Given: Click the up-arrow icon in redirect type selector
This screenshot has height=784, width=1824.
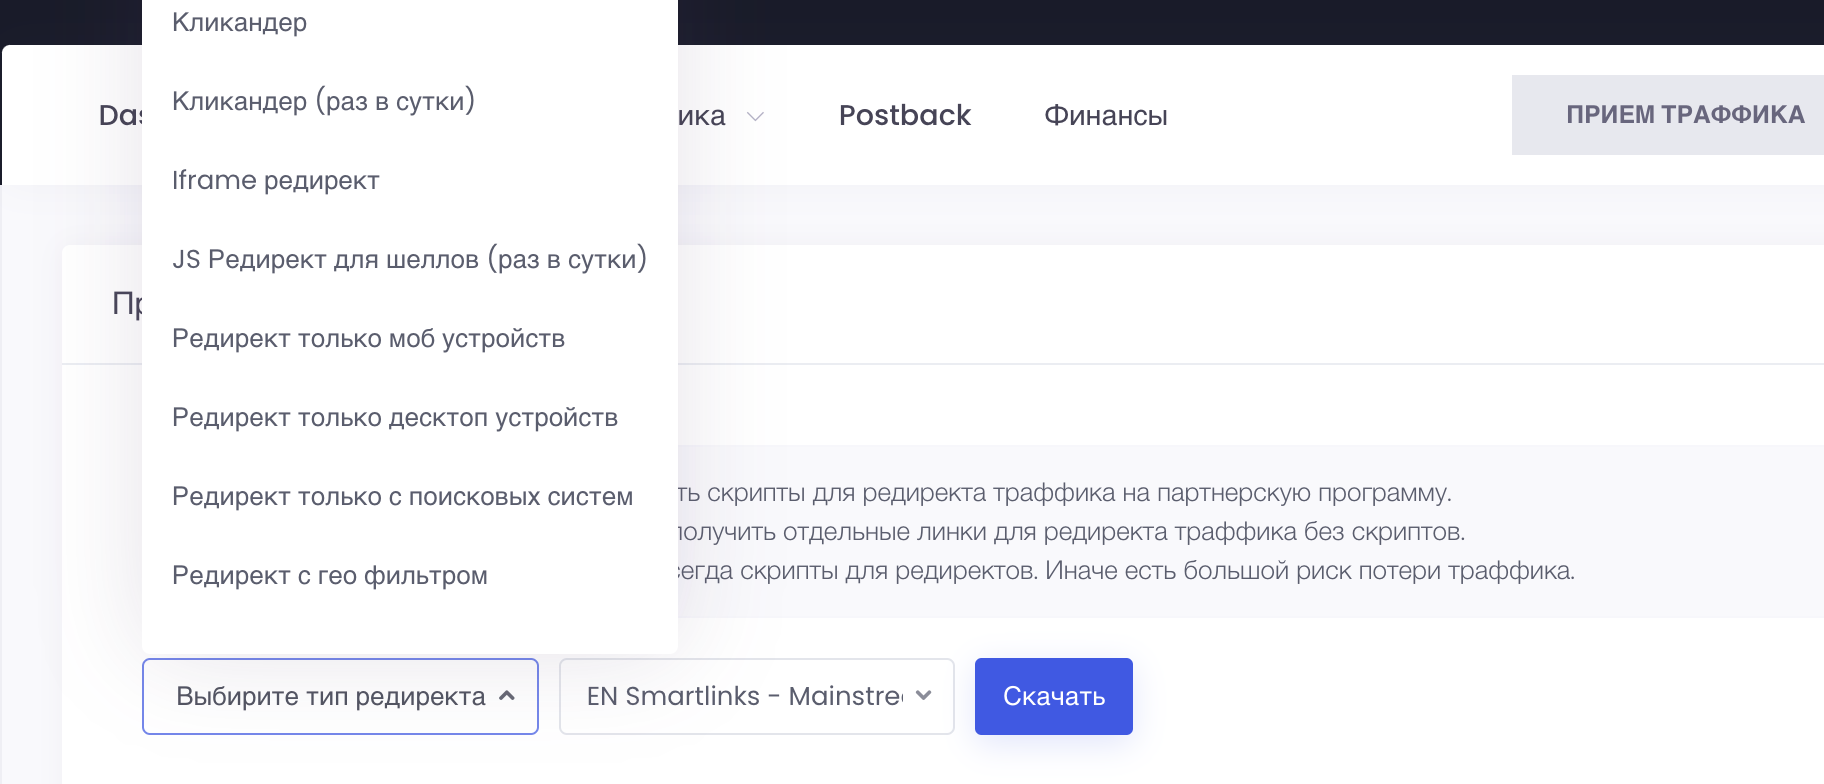Looking at the screenshot, I should [507, 696].
